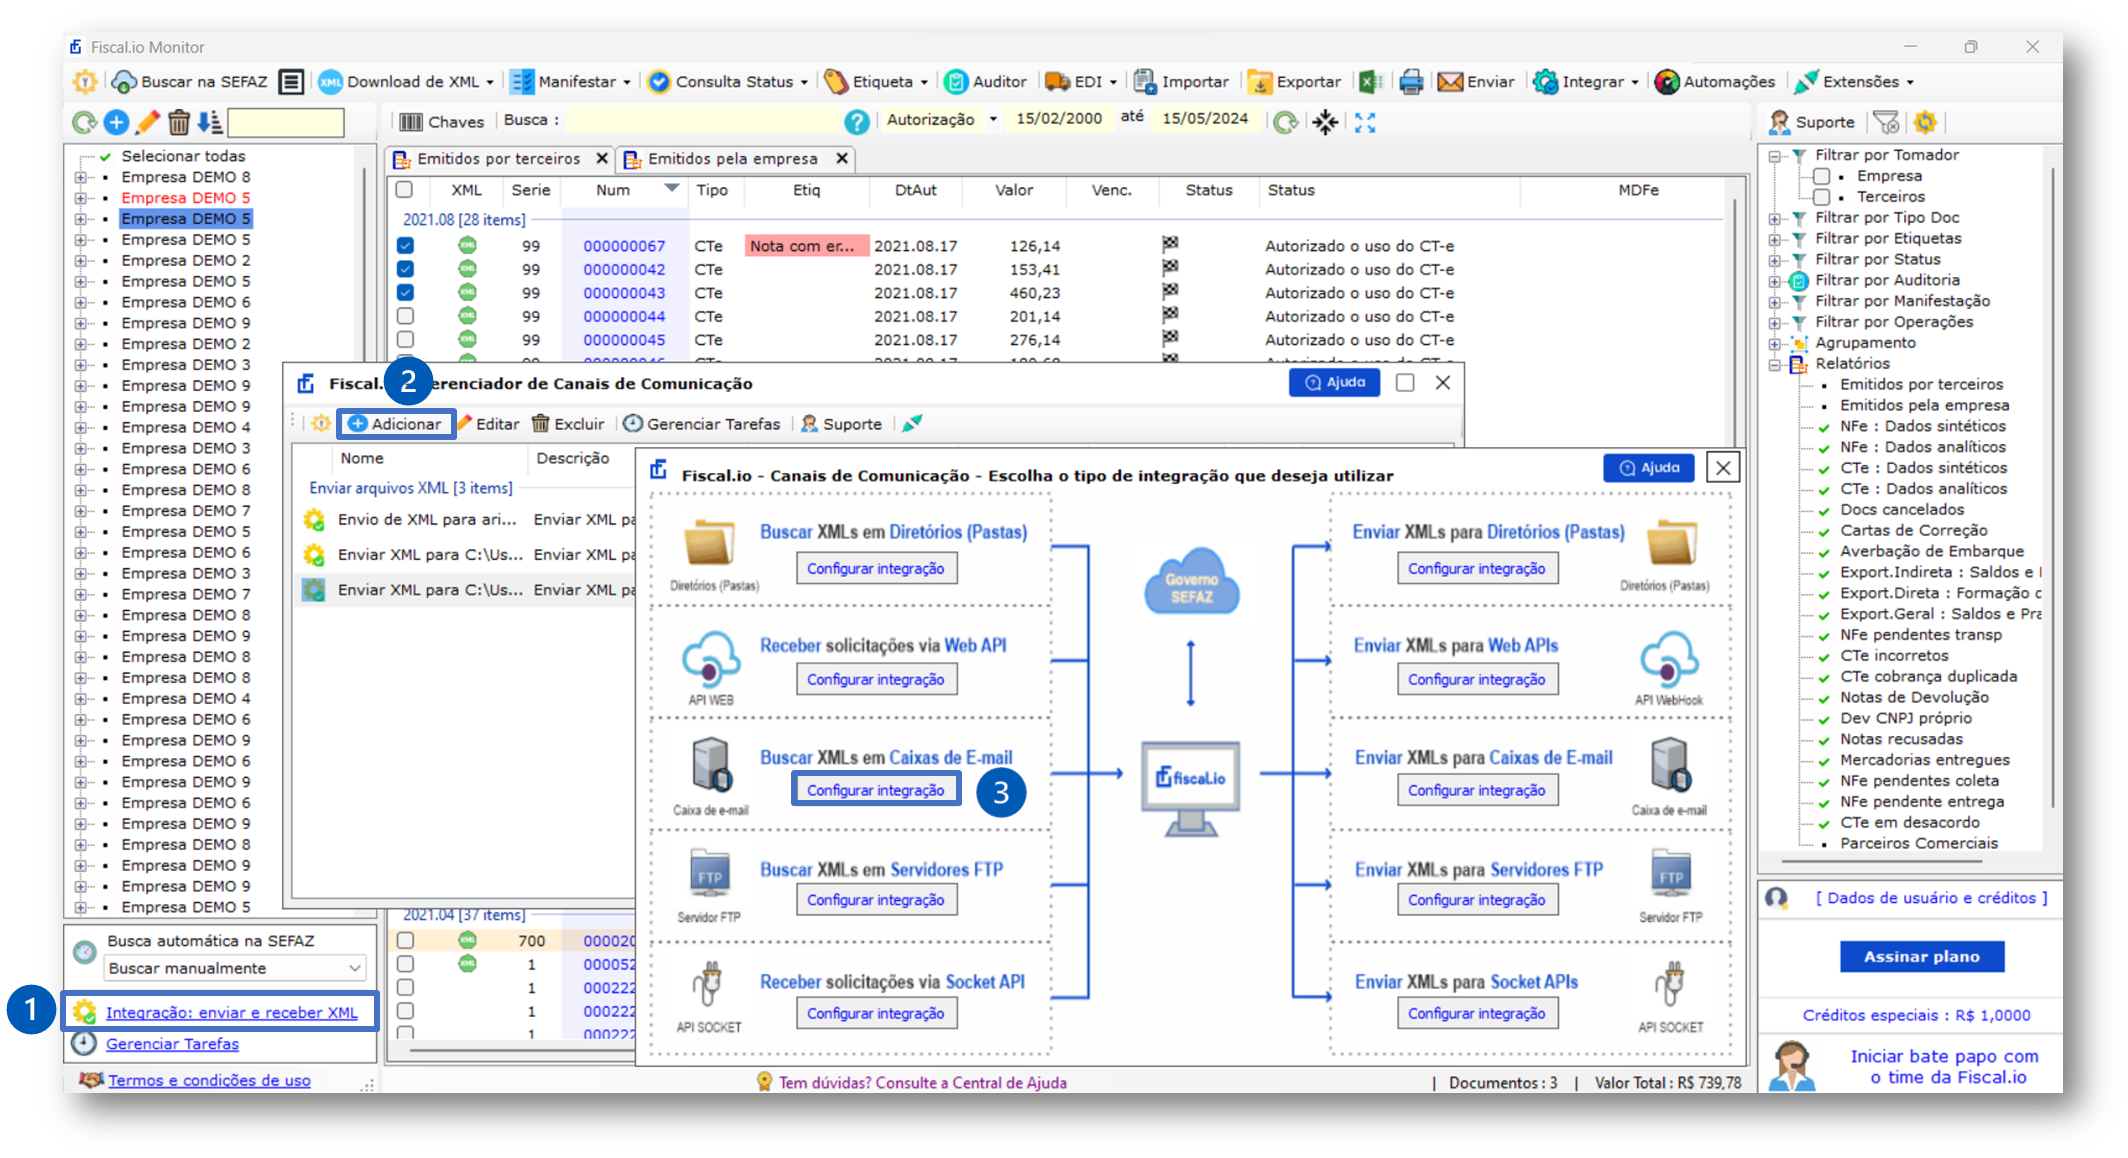The height and width of the screenshot is (1158, 2128).
Task: Click the Importar icon
Action: pyautogui.click(x=1145, y=82)
